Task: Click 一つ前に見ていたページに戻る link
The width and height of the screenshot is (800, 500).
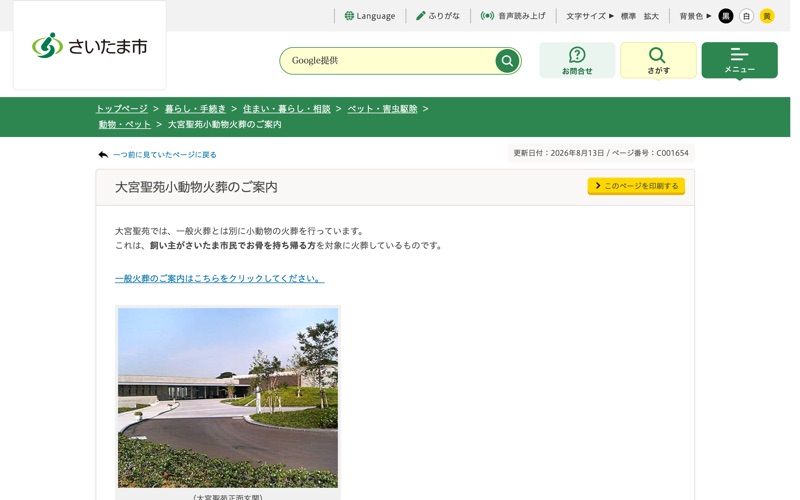Action: 165,155
